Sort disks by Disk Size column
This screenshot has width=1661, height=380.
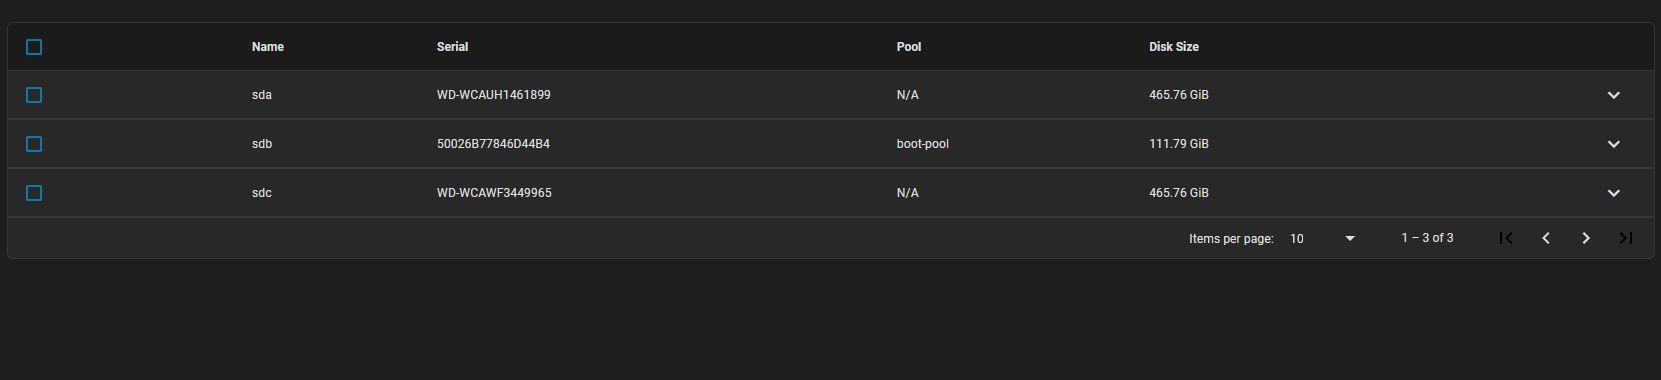pyautogui.click(x=1174, y=47)
